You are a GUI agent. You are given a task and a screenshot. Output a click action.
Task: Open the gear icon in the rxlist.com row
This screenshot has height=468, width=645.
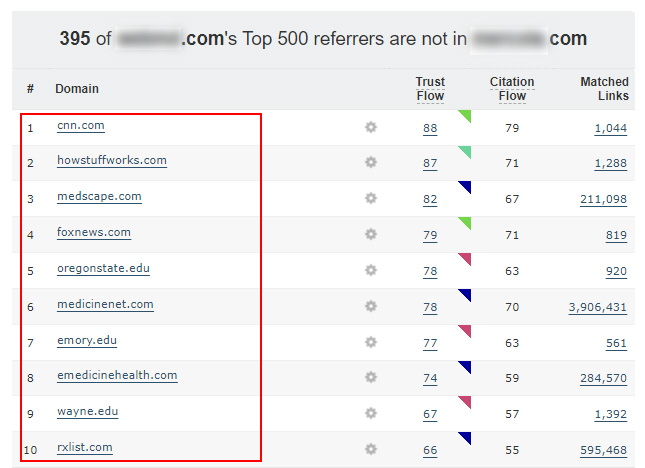coord(371,449)
